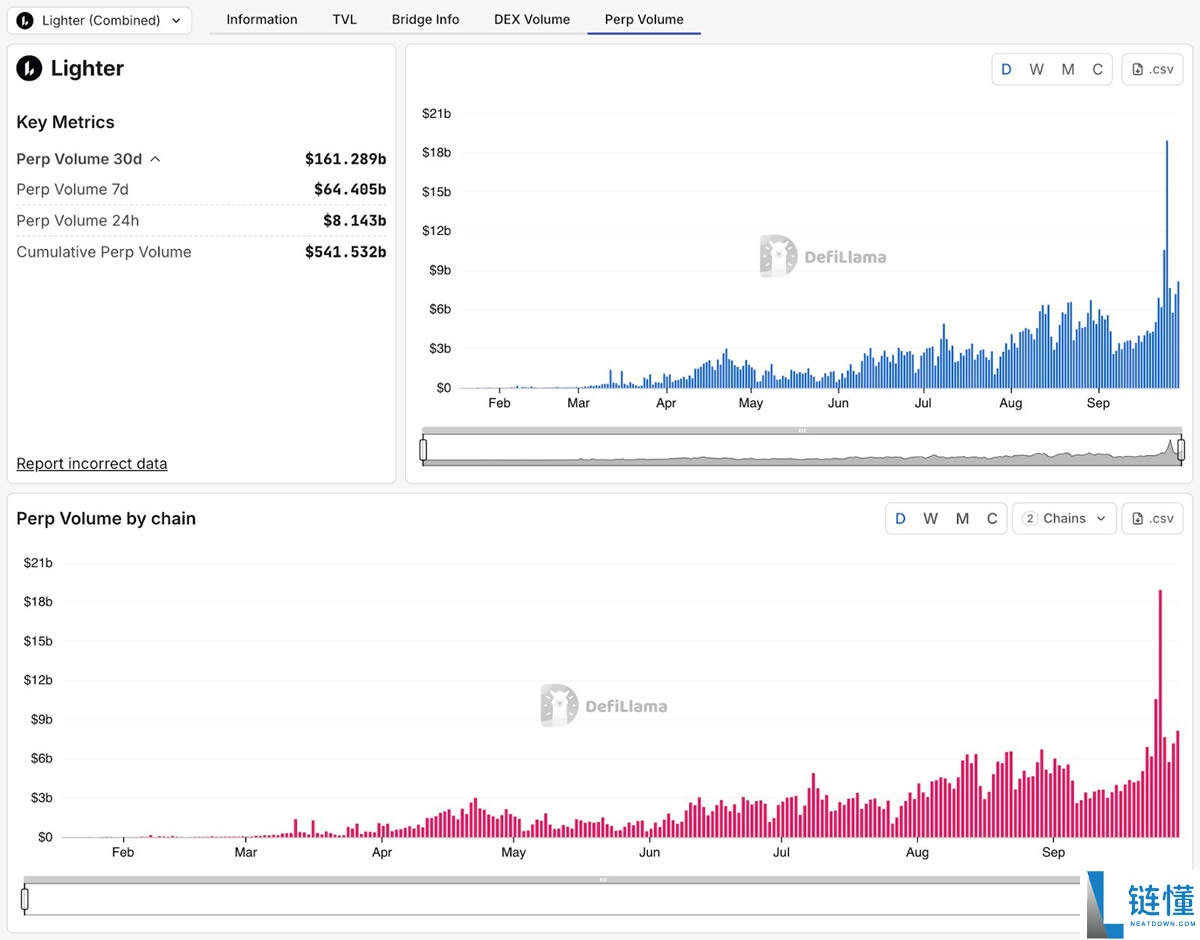Click the $541.532b value
Screen dimensions: 1200x940
click(x=345, y=252)
